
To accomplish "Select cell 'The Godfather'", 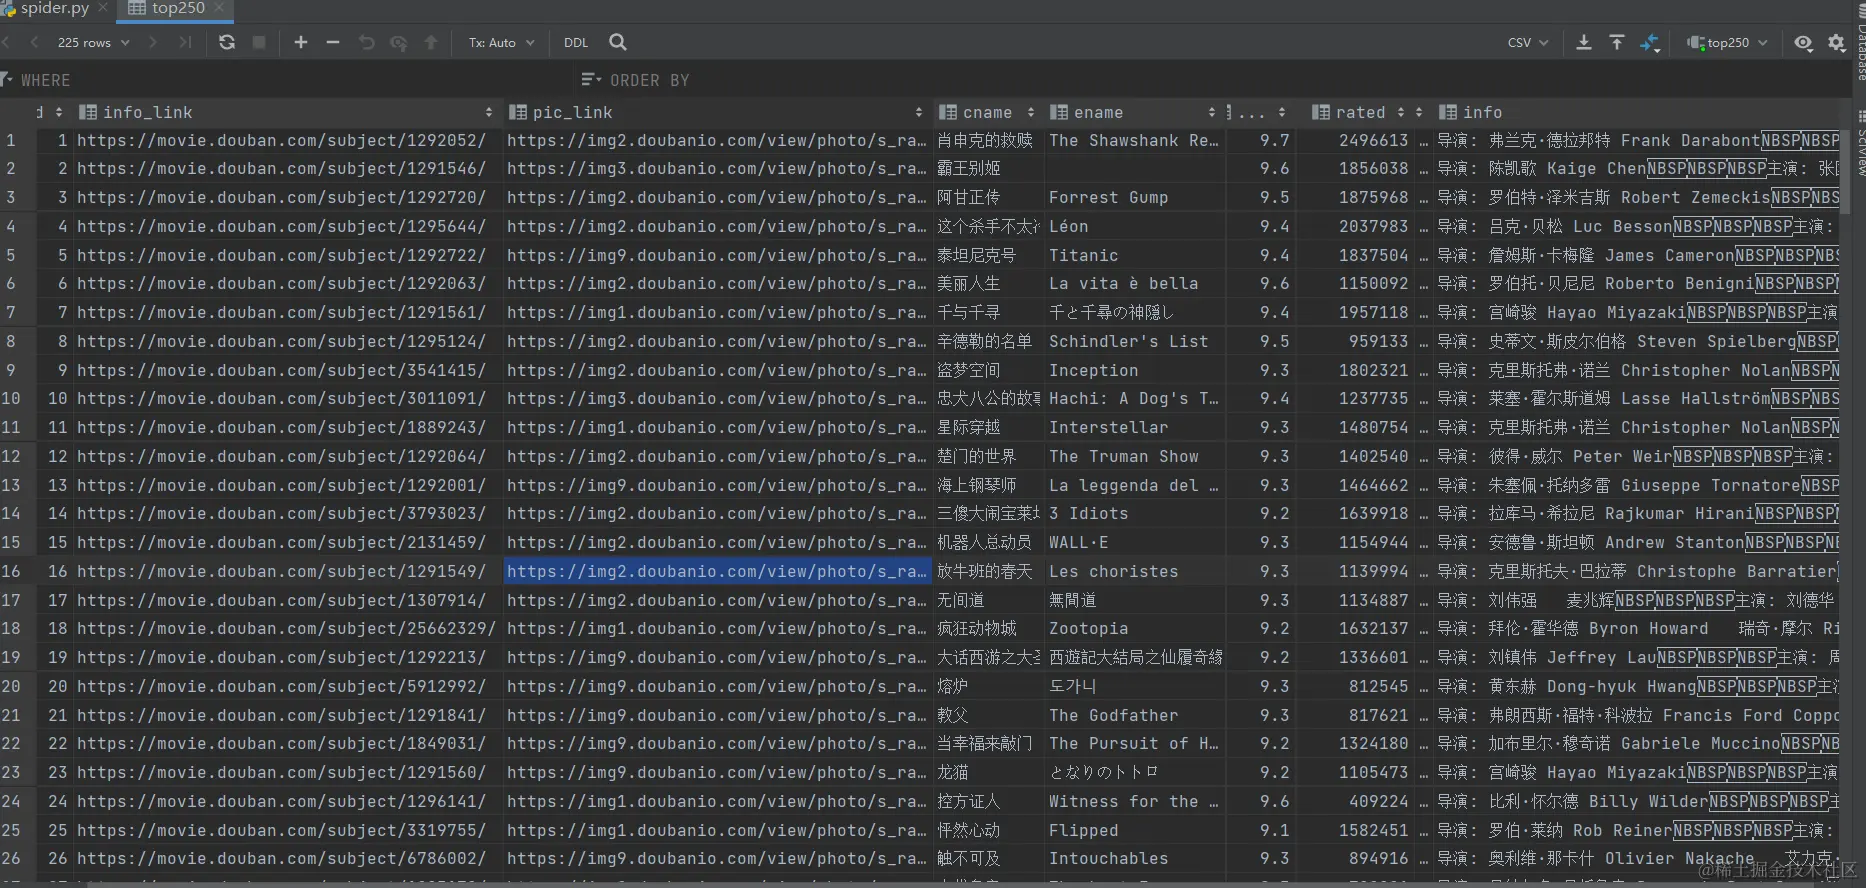I will (1134, 715).
